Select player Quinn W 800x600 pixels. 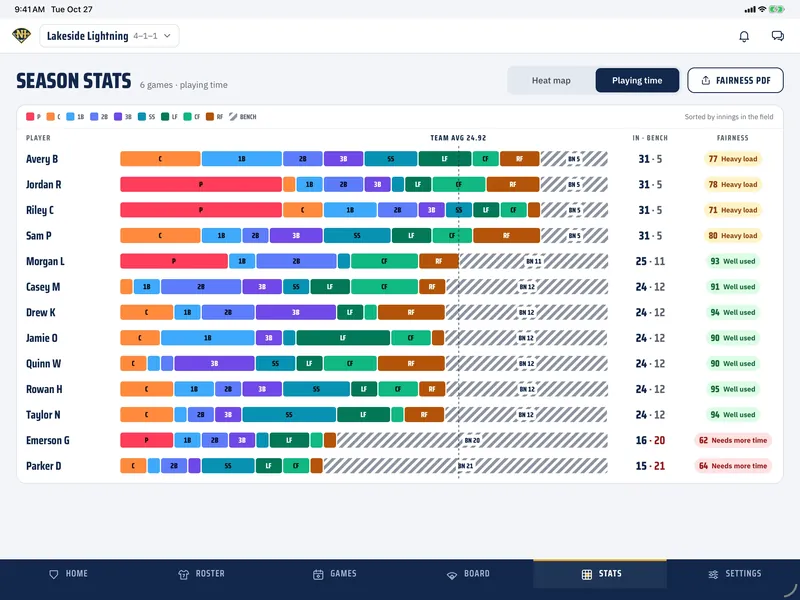coord(43,363)
